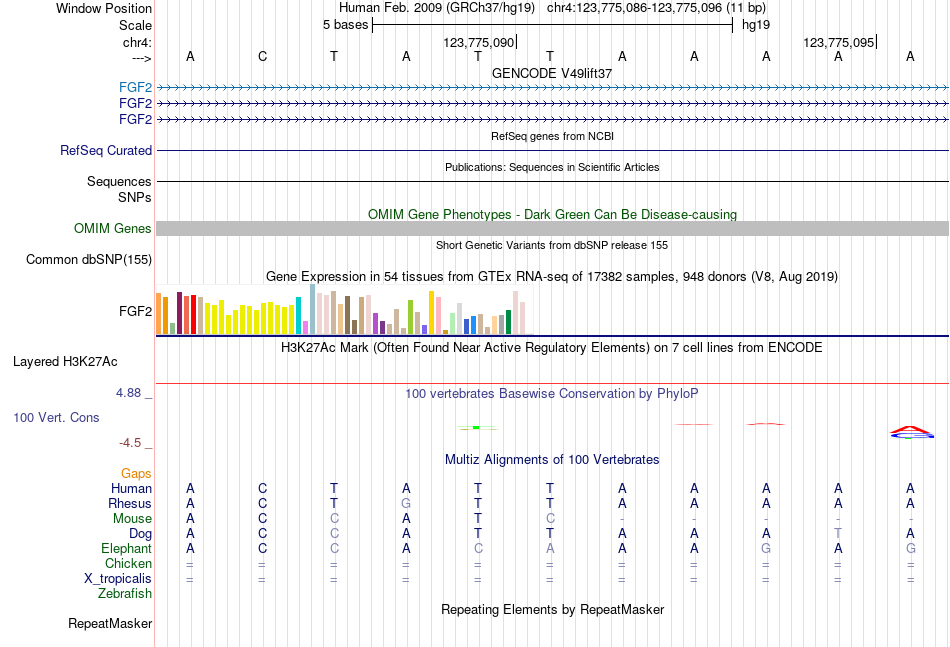Screen dimensions: 950x647
Task: Click the GENCODE V49lift37 track title
Action: 552,73
